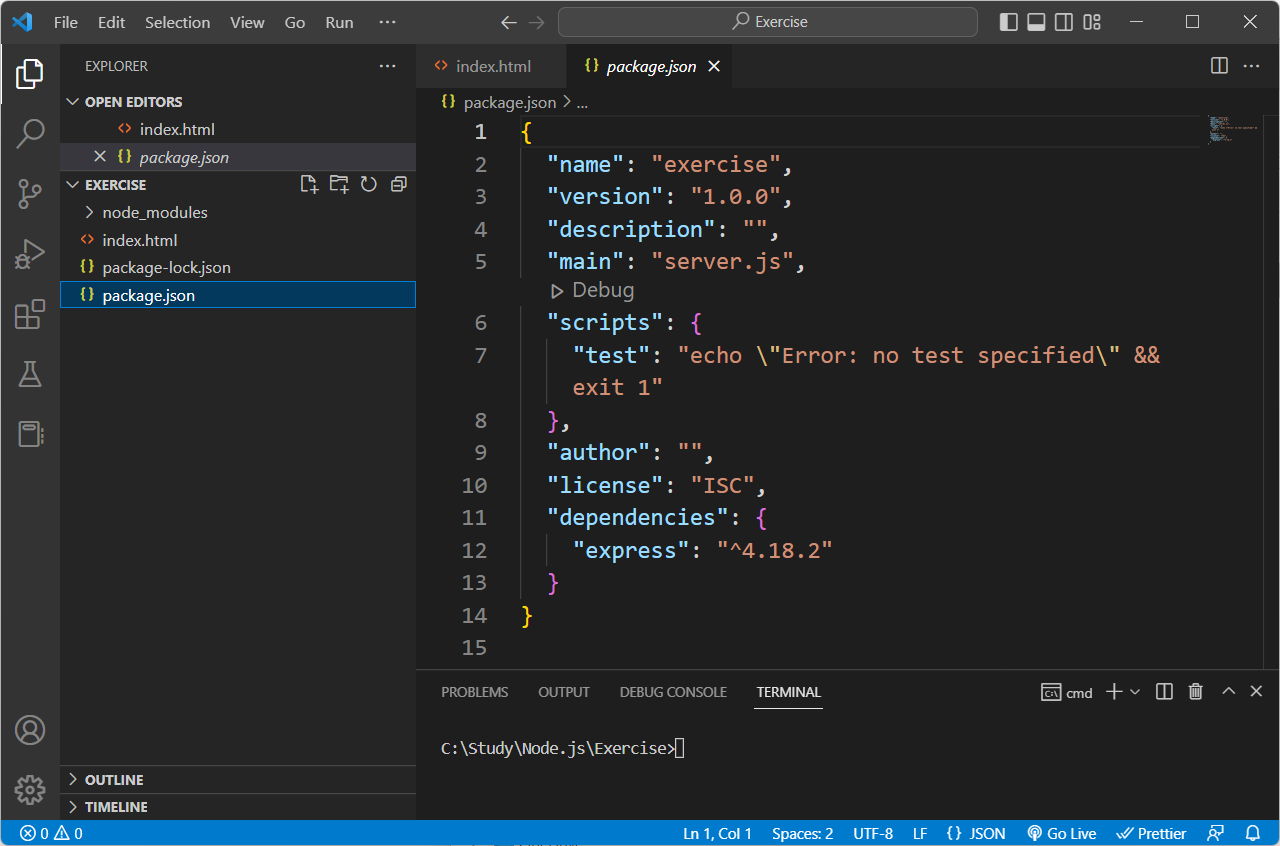
Task: Open notifications bell in status bar
Action: (x=1253, y=833)
